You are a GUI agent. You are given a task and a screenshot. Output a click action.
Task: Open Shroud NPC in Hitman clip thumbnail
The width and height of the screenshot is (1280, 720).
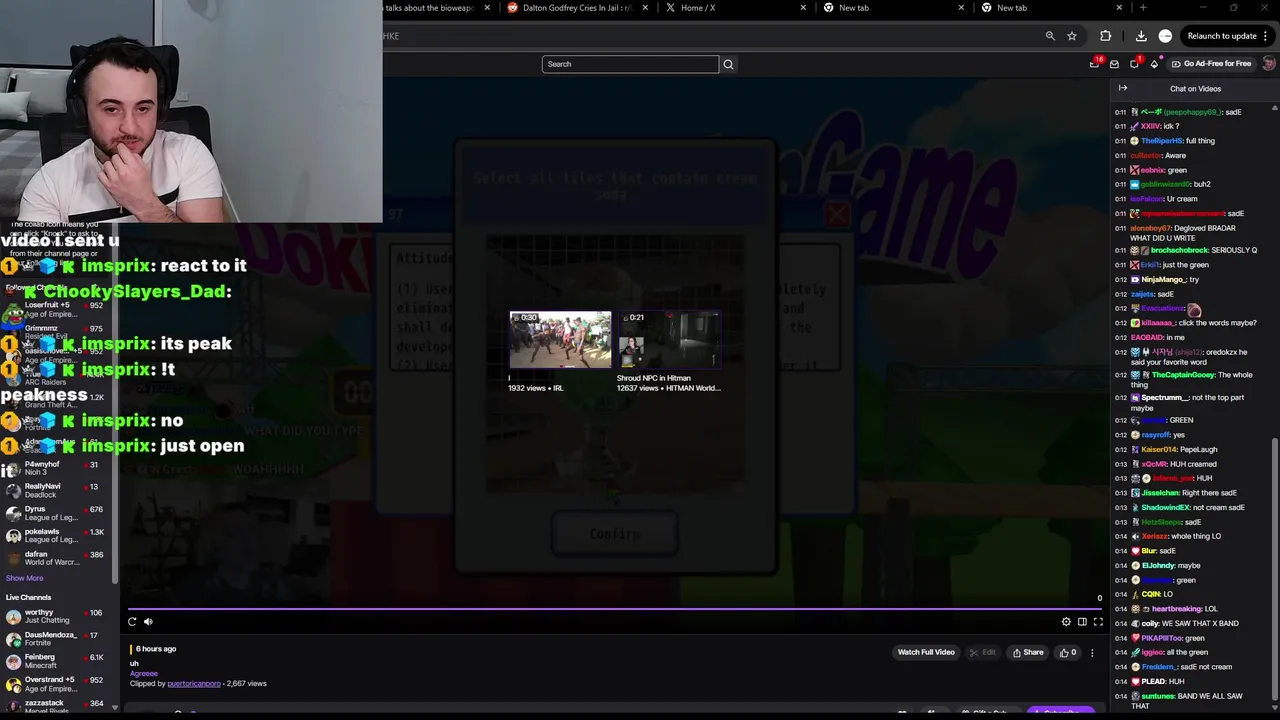tap(668, 340)
